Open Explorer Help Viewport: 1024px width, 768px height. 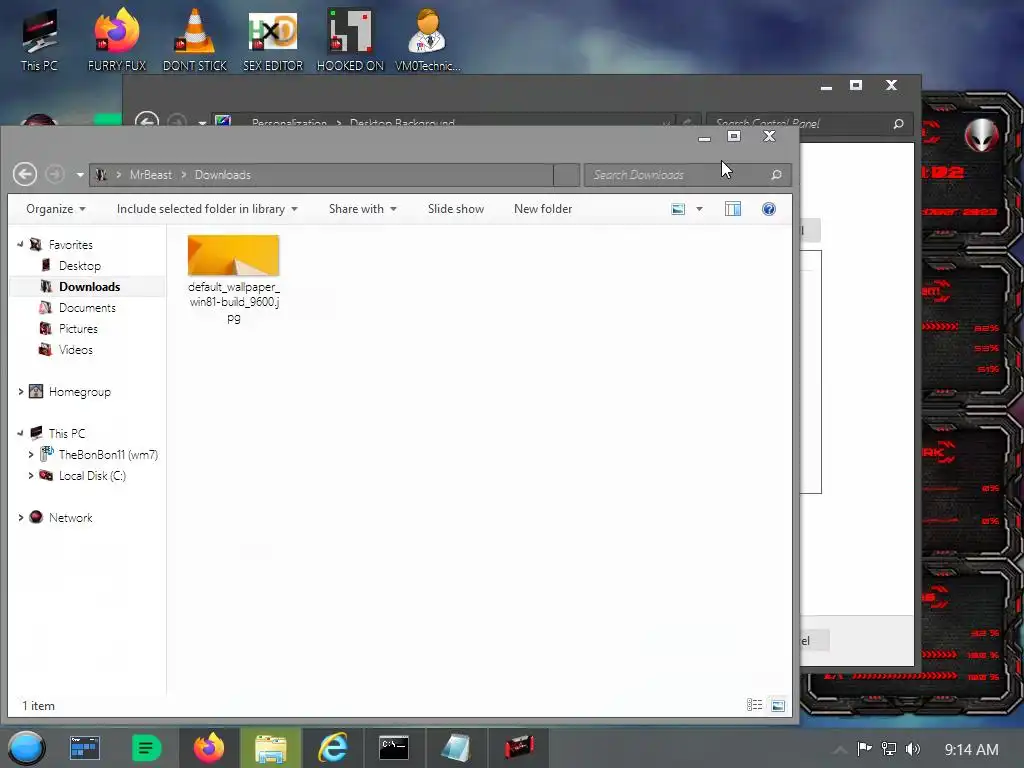769,209
